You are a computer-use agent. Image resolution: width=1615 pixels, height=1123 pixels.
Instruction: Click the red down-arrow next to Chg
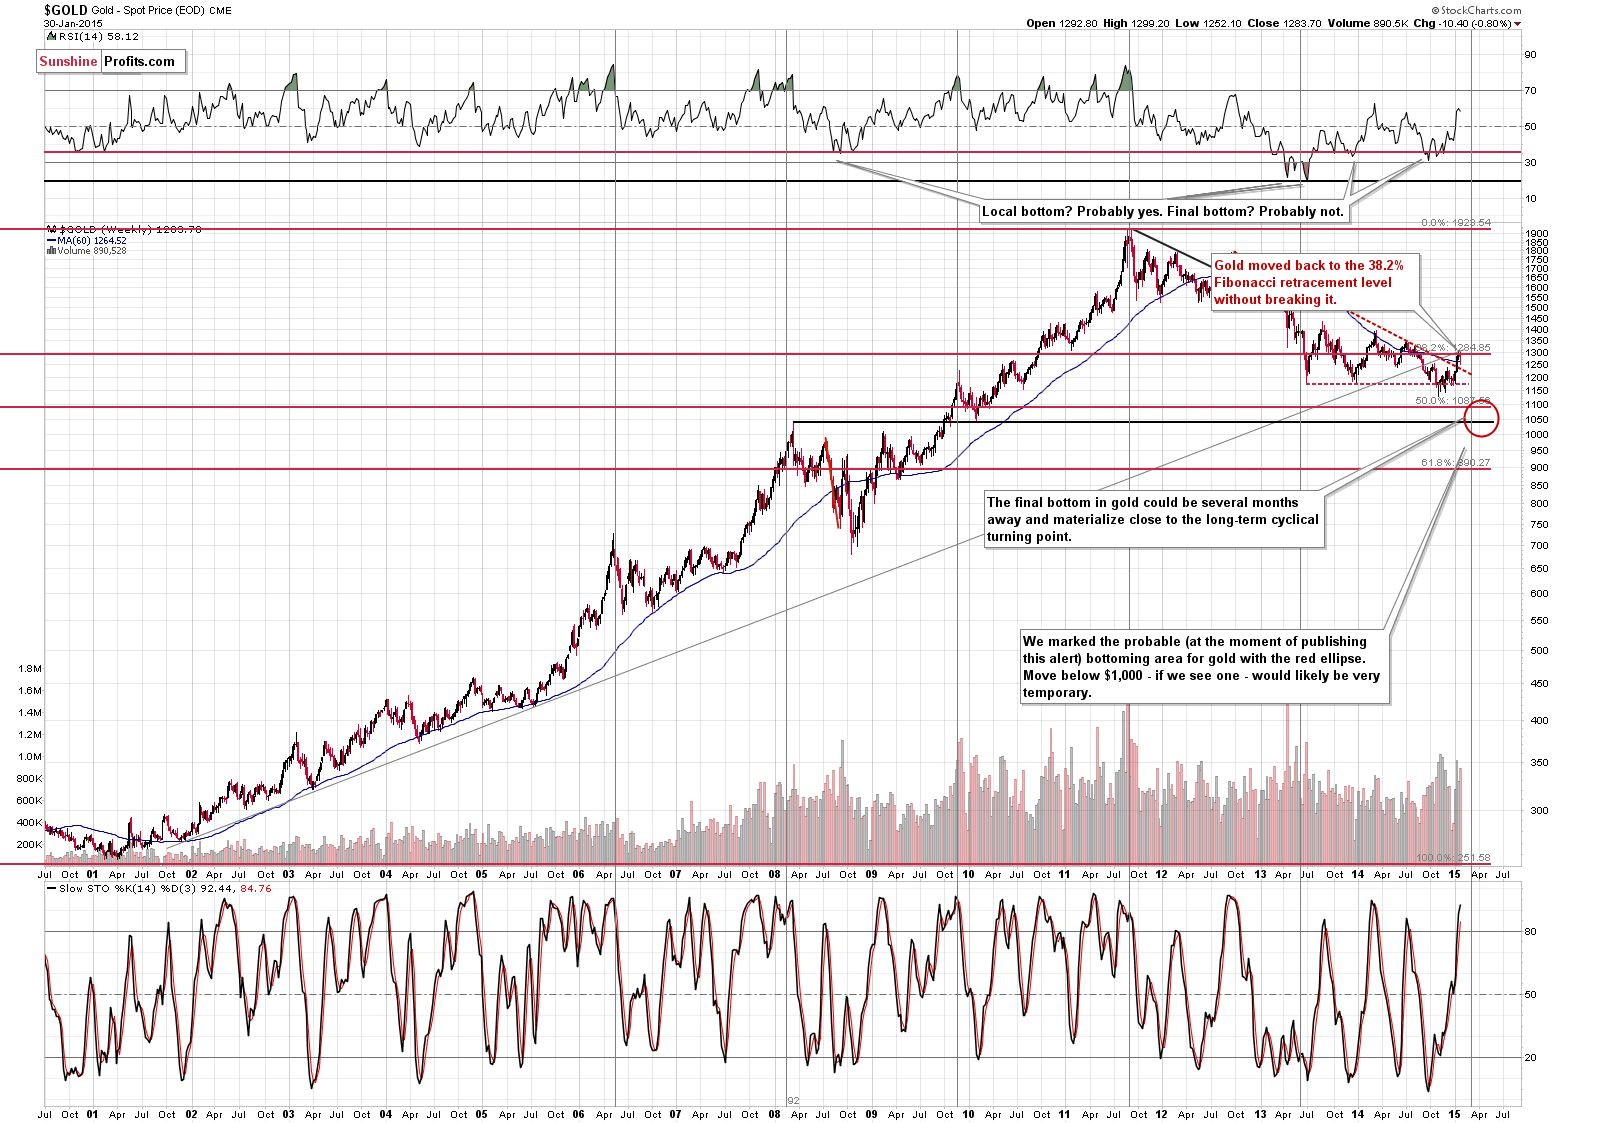(x=1518, y=24)
